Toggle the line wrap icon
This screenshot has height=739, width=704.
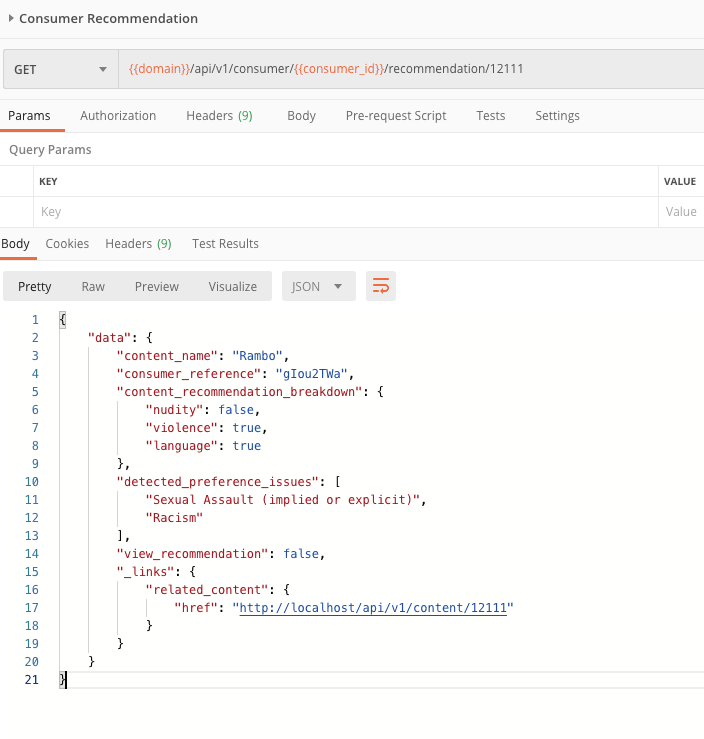381,286
